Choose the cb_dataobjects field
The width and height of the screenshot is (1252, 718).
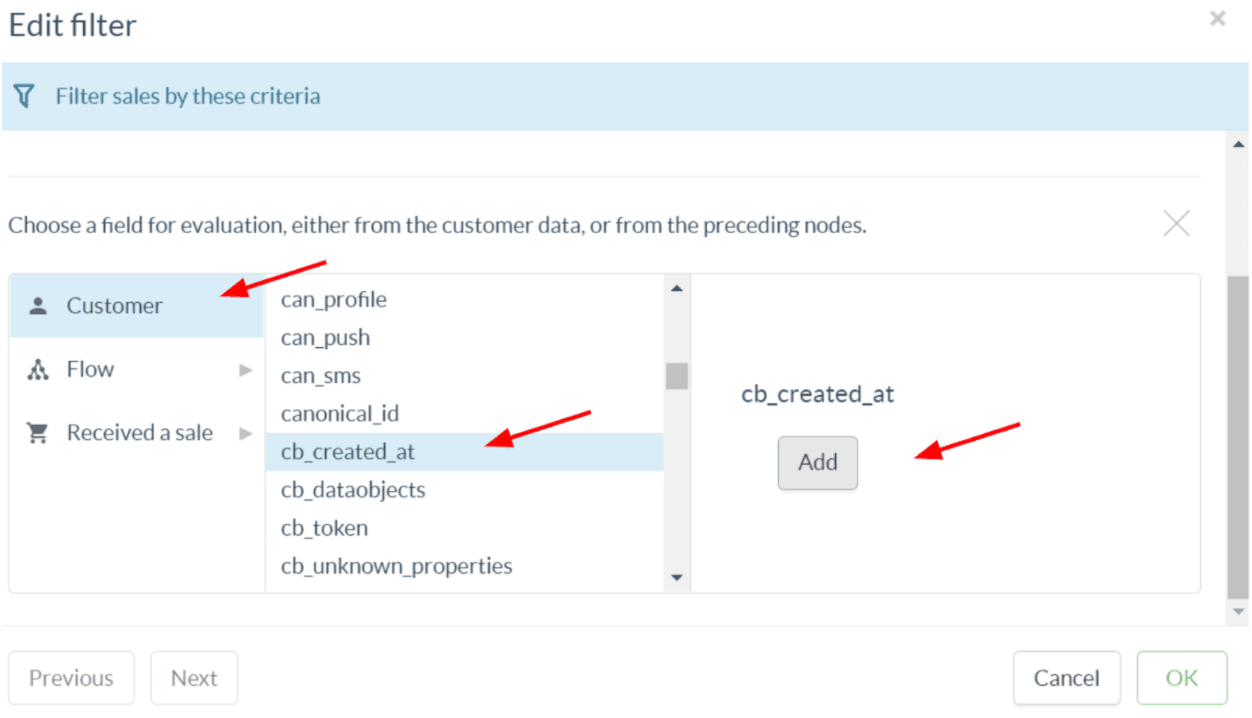[x=353, y=490]
